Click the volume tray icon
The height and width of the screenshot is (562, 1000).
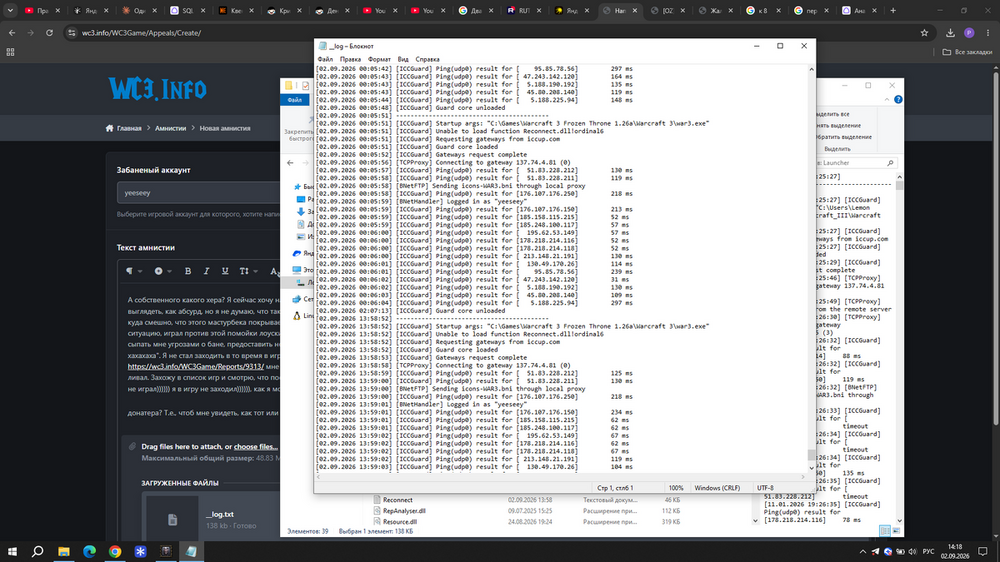tap(912, 552)
